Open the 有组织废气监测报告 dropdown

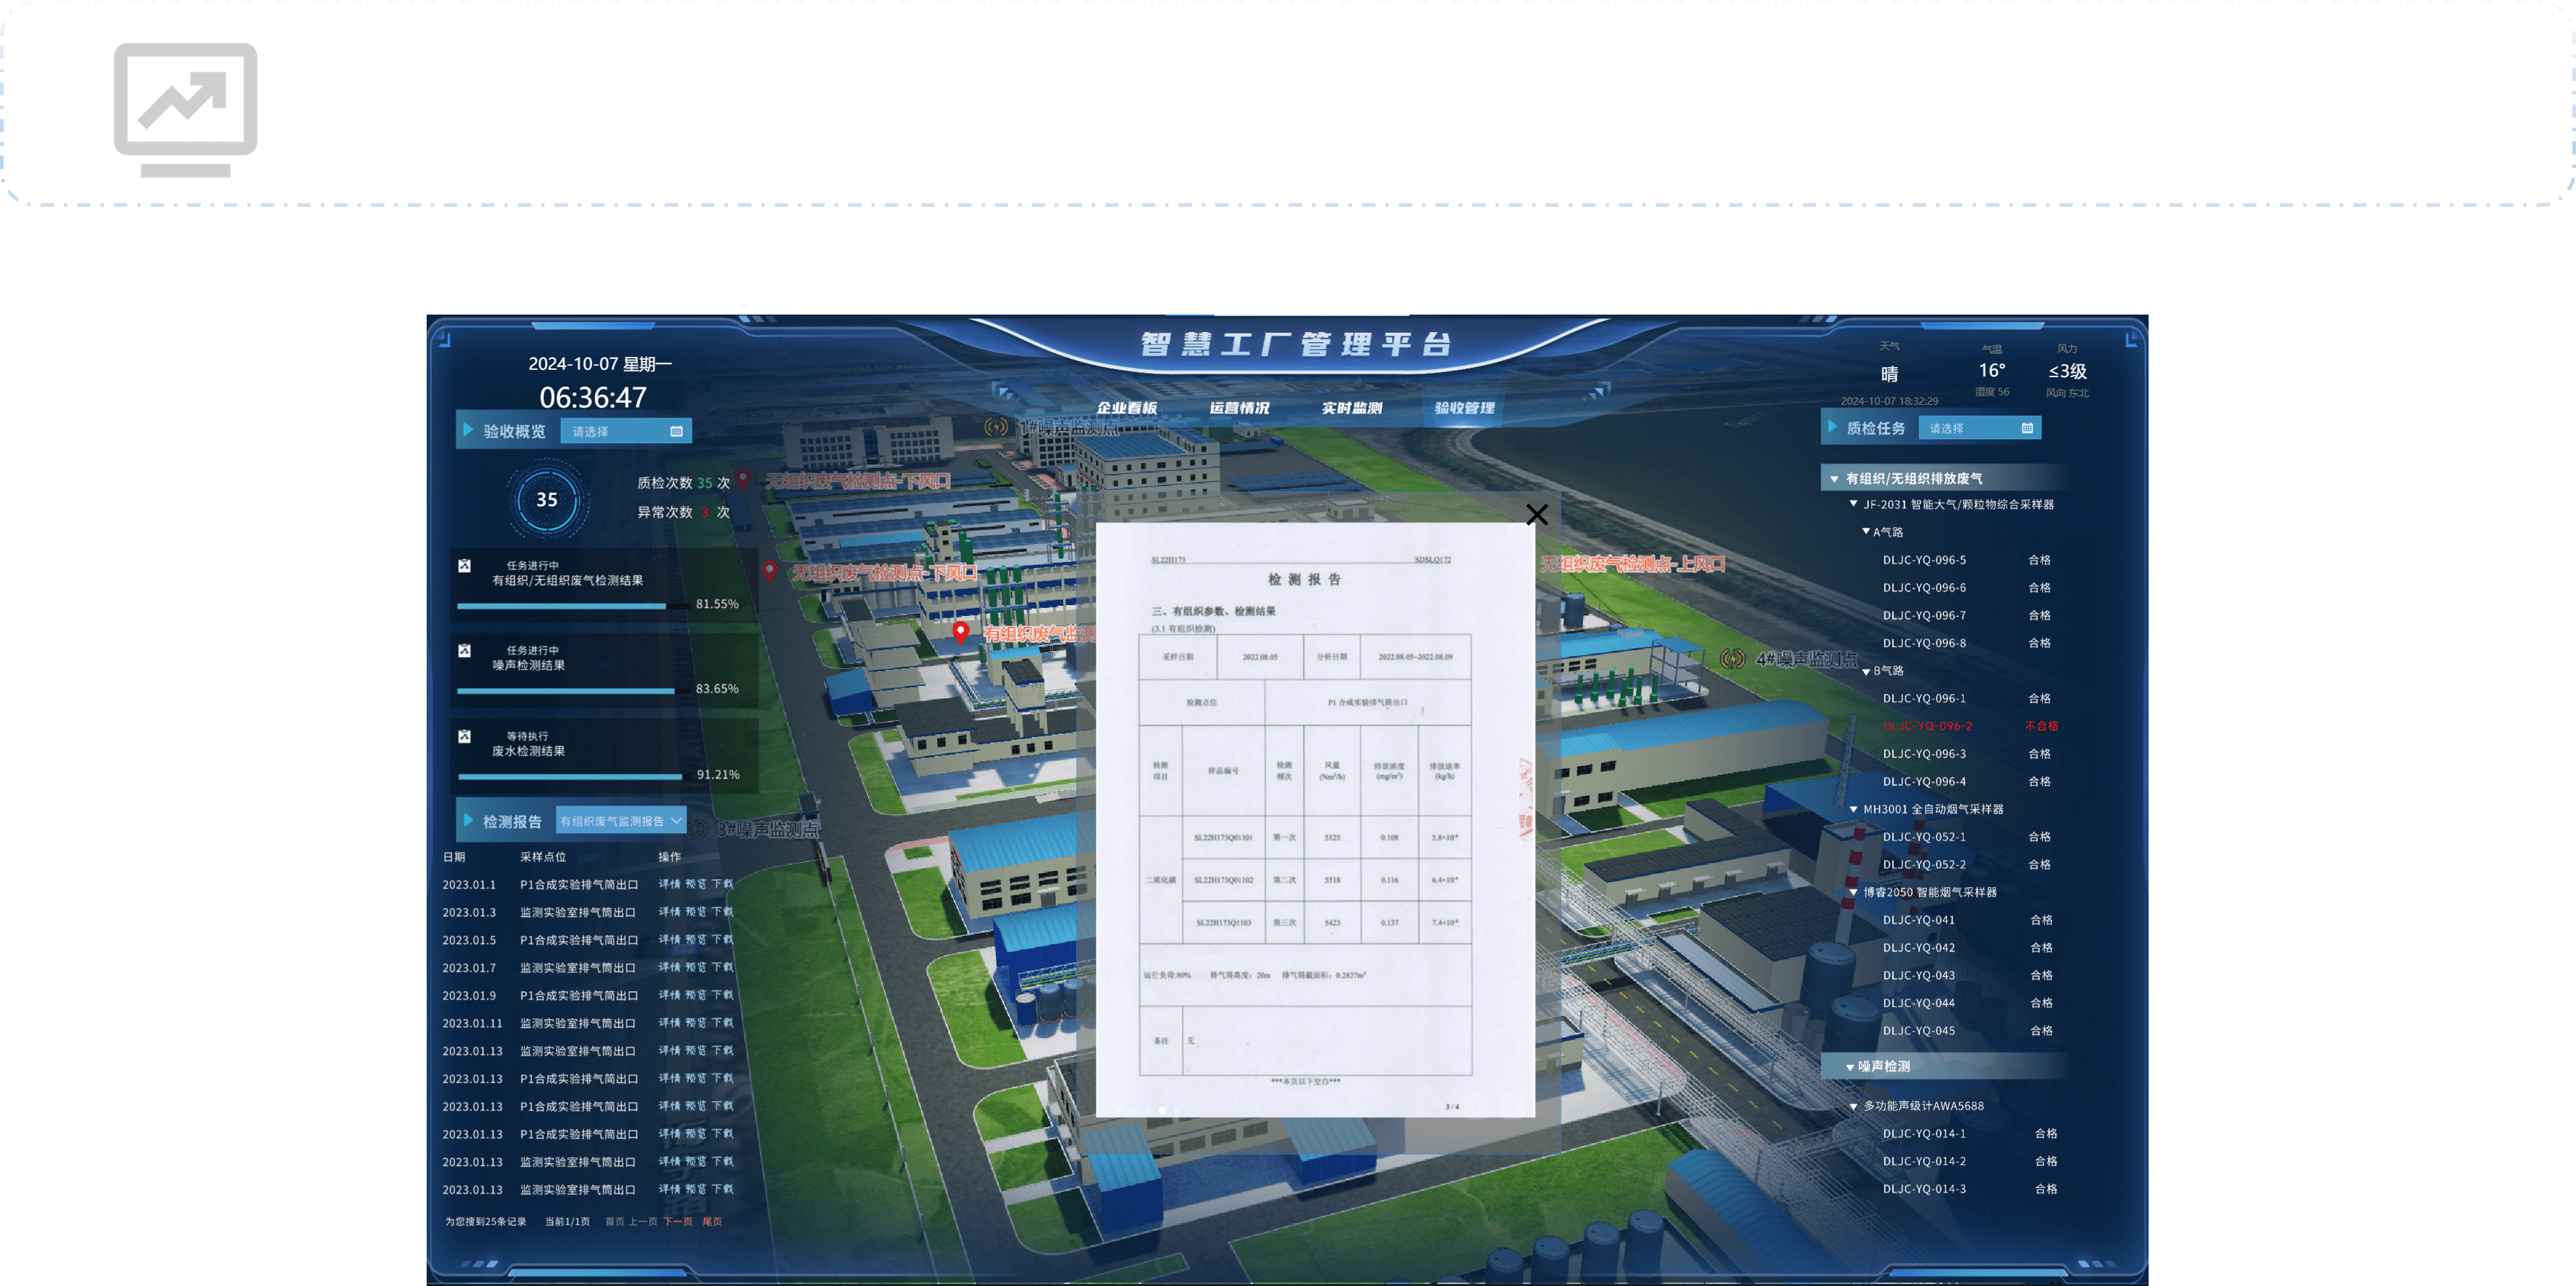click(x=621, y=821)
